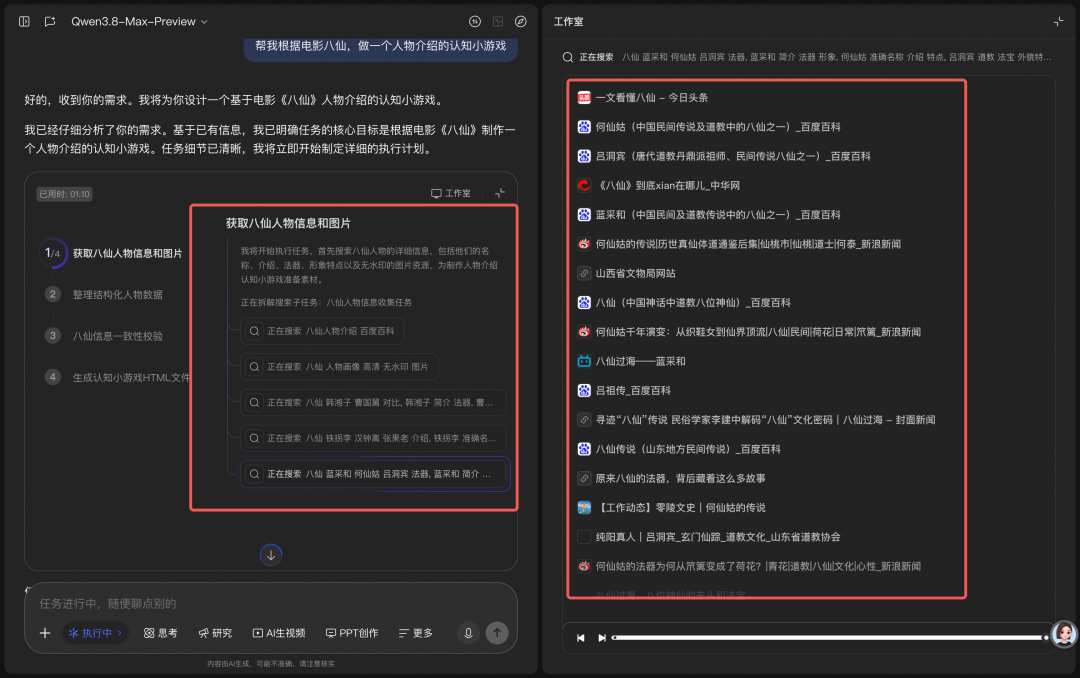The image size is (1080, 678).
Task: Open result 山西省文物局网站
Action: click(x=635, y=274)
